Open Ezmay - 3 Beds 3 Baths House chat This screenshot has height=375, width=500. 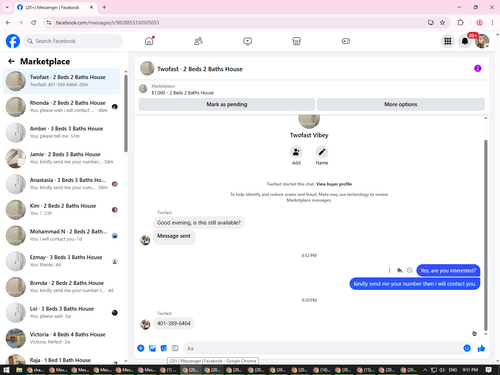(62, 261)
